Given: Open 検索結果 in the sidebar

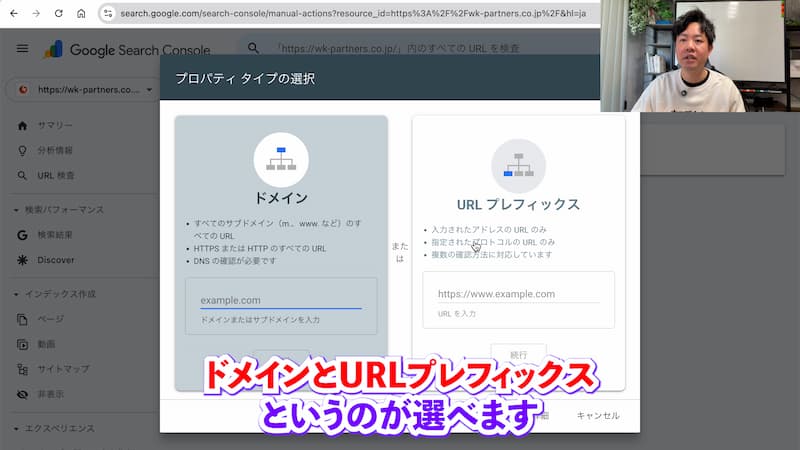Looking at the screenshot, I should pyautogui.click(x=55, y=235).
